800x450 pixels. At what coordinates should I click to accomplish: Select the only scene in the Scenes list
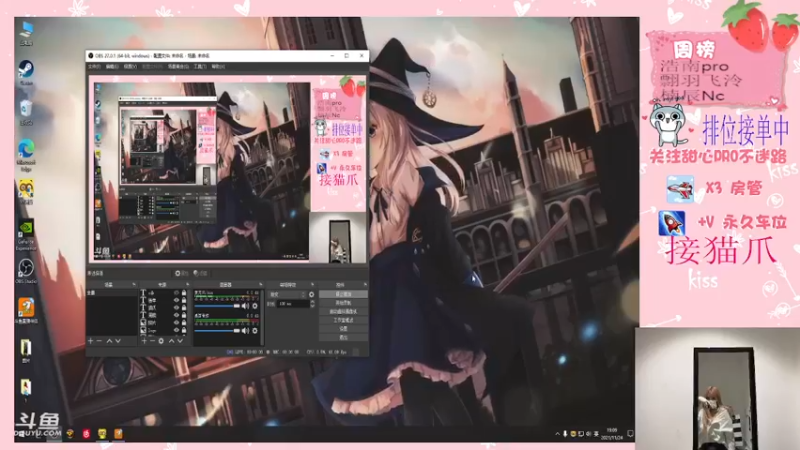pos(112,293)
